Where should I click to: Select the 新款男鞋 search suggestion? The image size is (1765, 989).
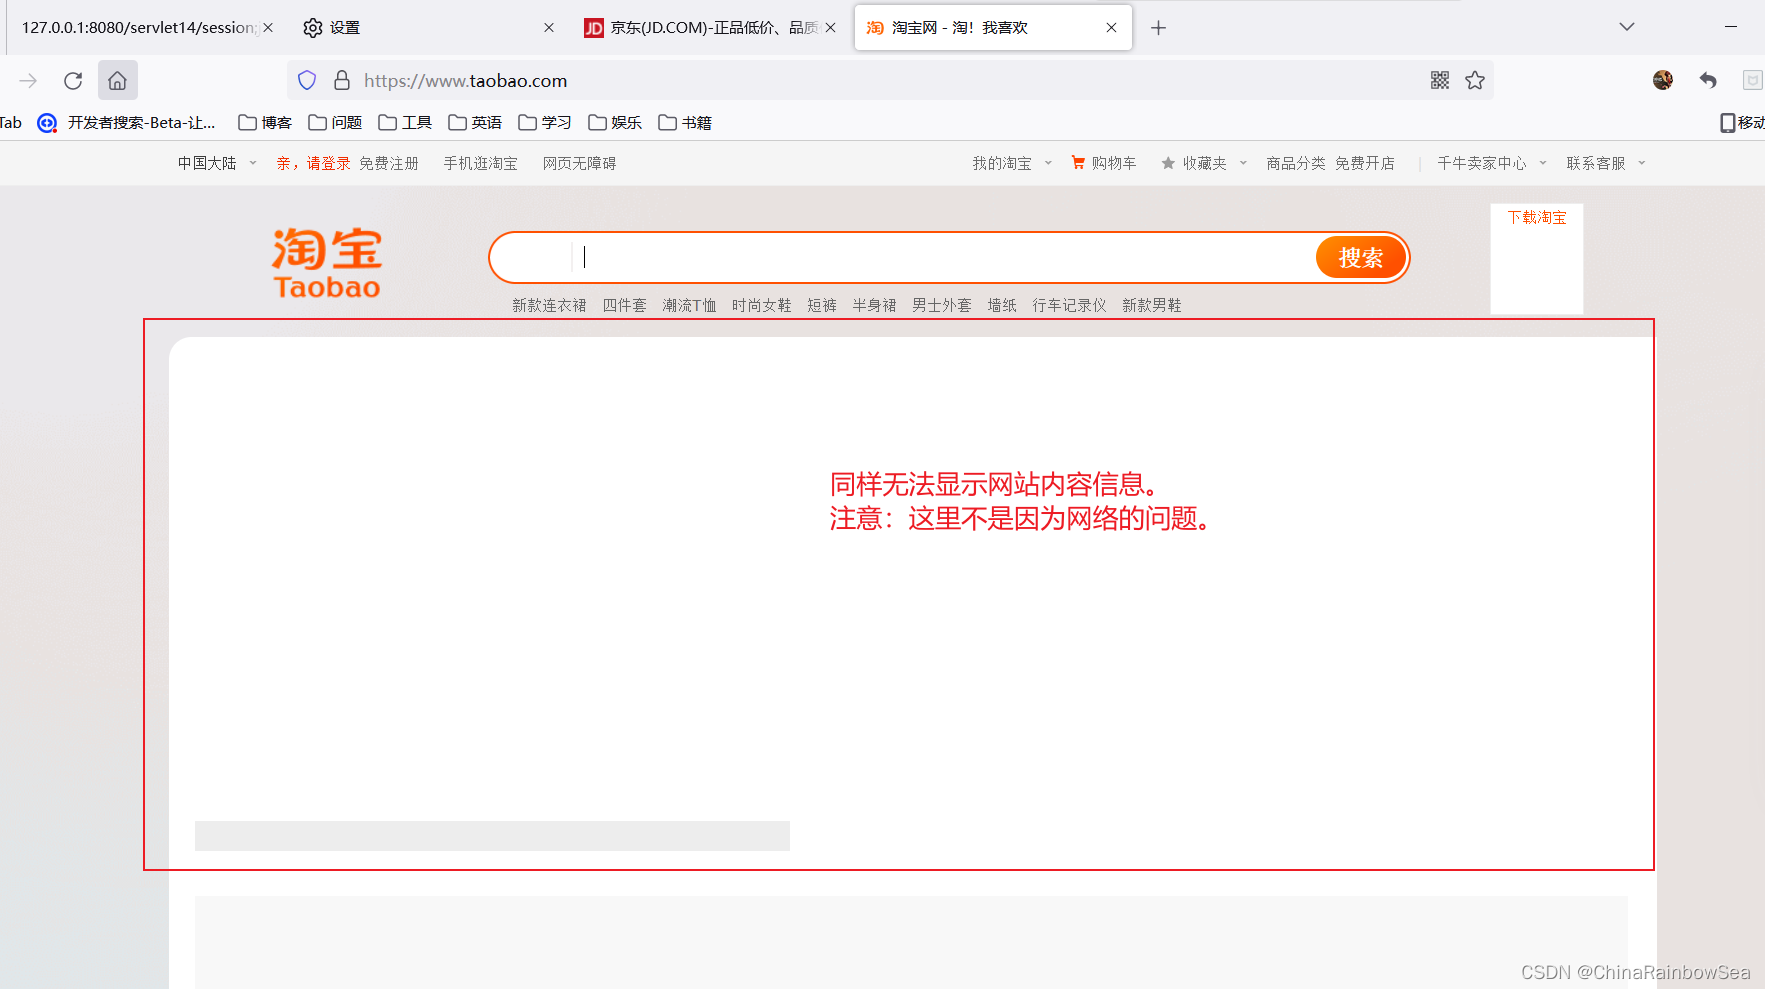click(1152, 305)
